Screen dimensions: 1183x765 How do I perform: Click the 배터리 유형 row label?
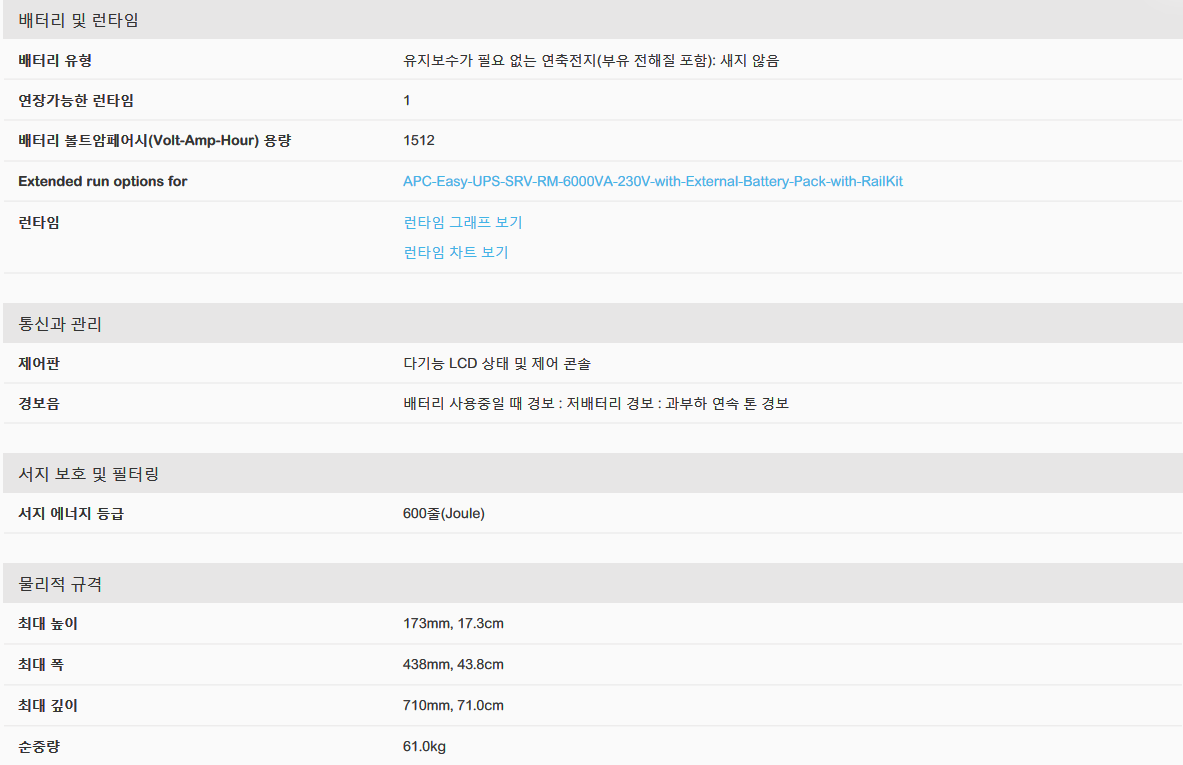click(55, 60)
